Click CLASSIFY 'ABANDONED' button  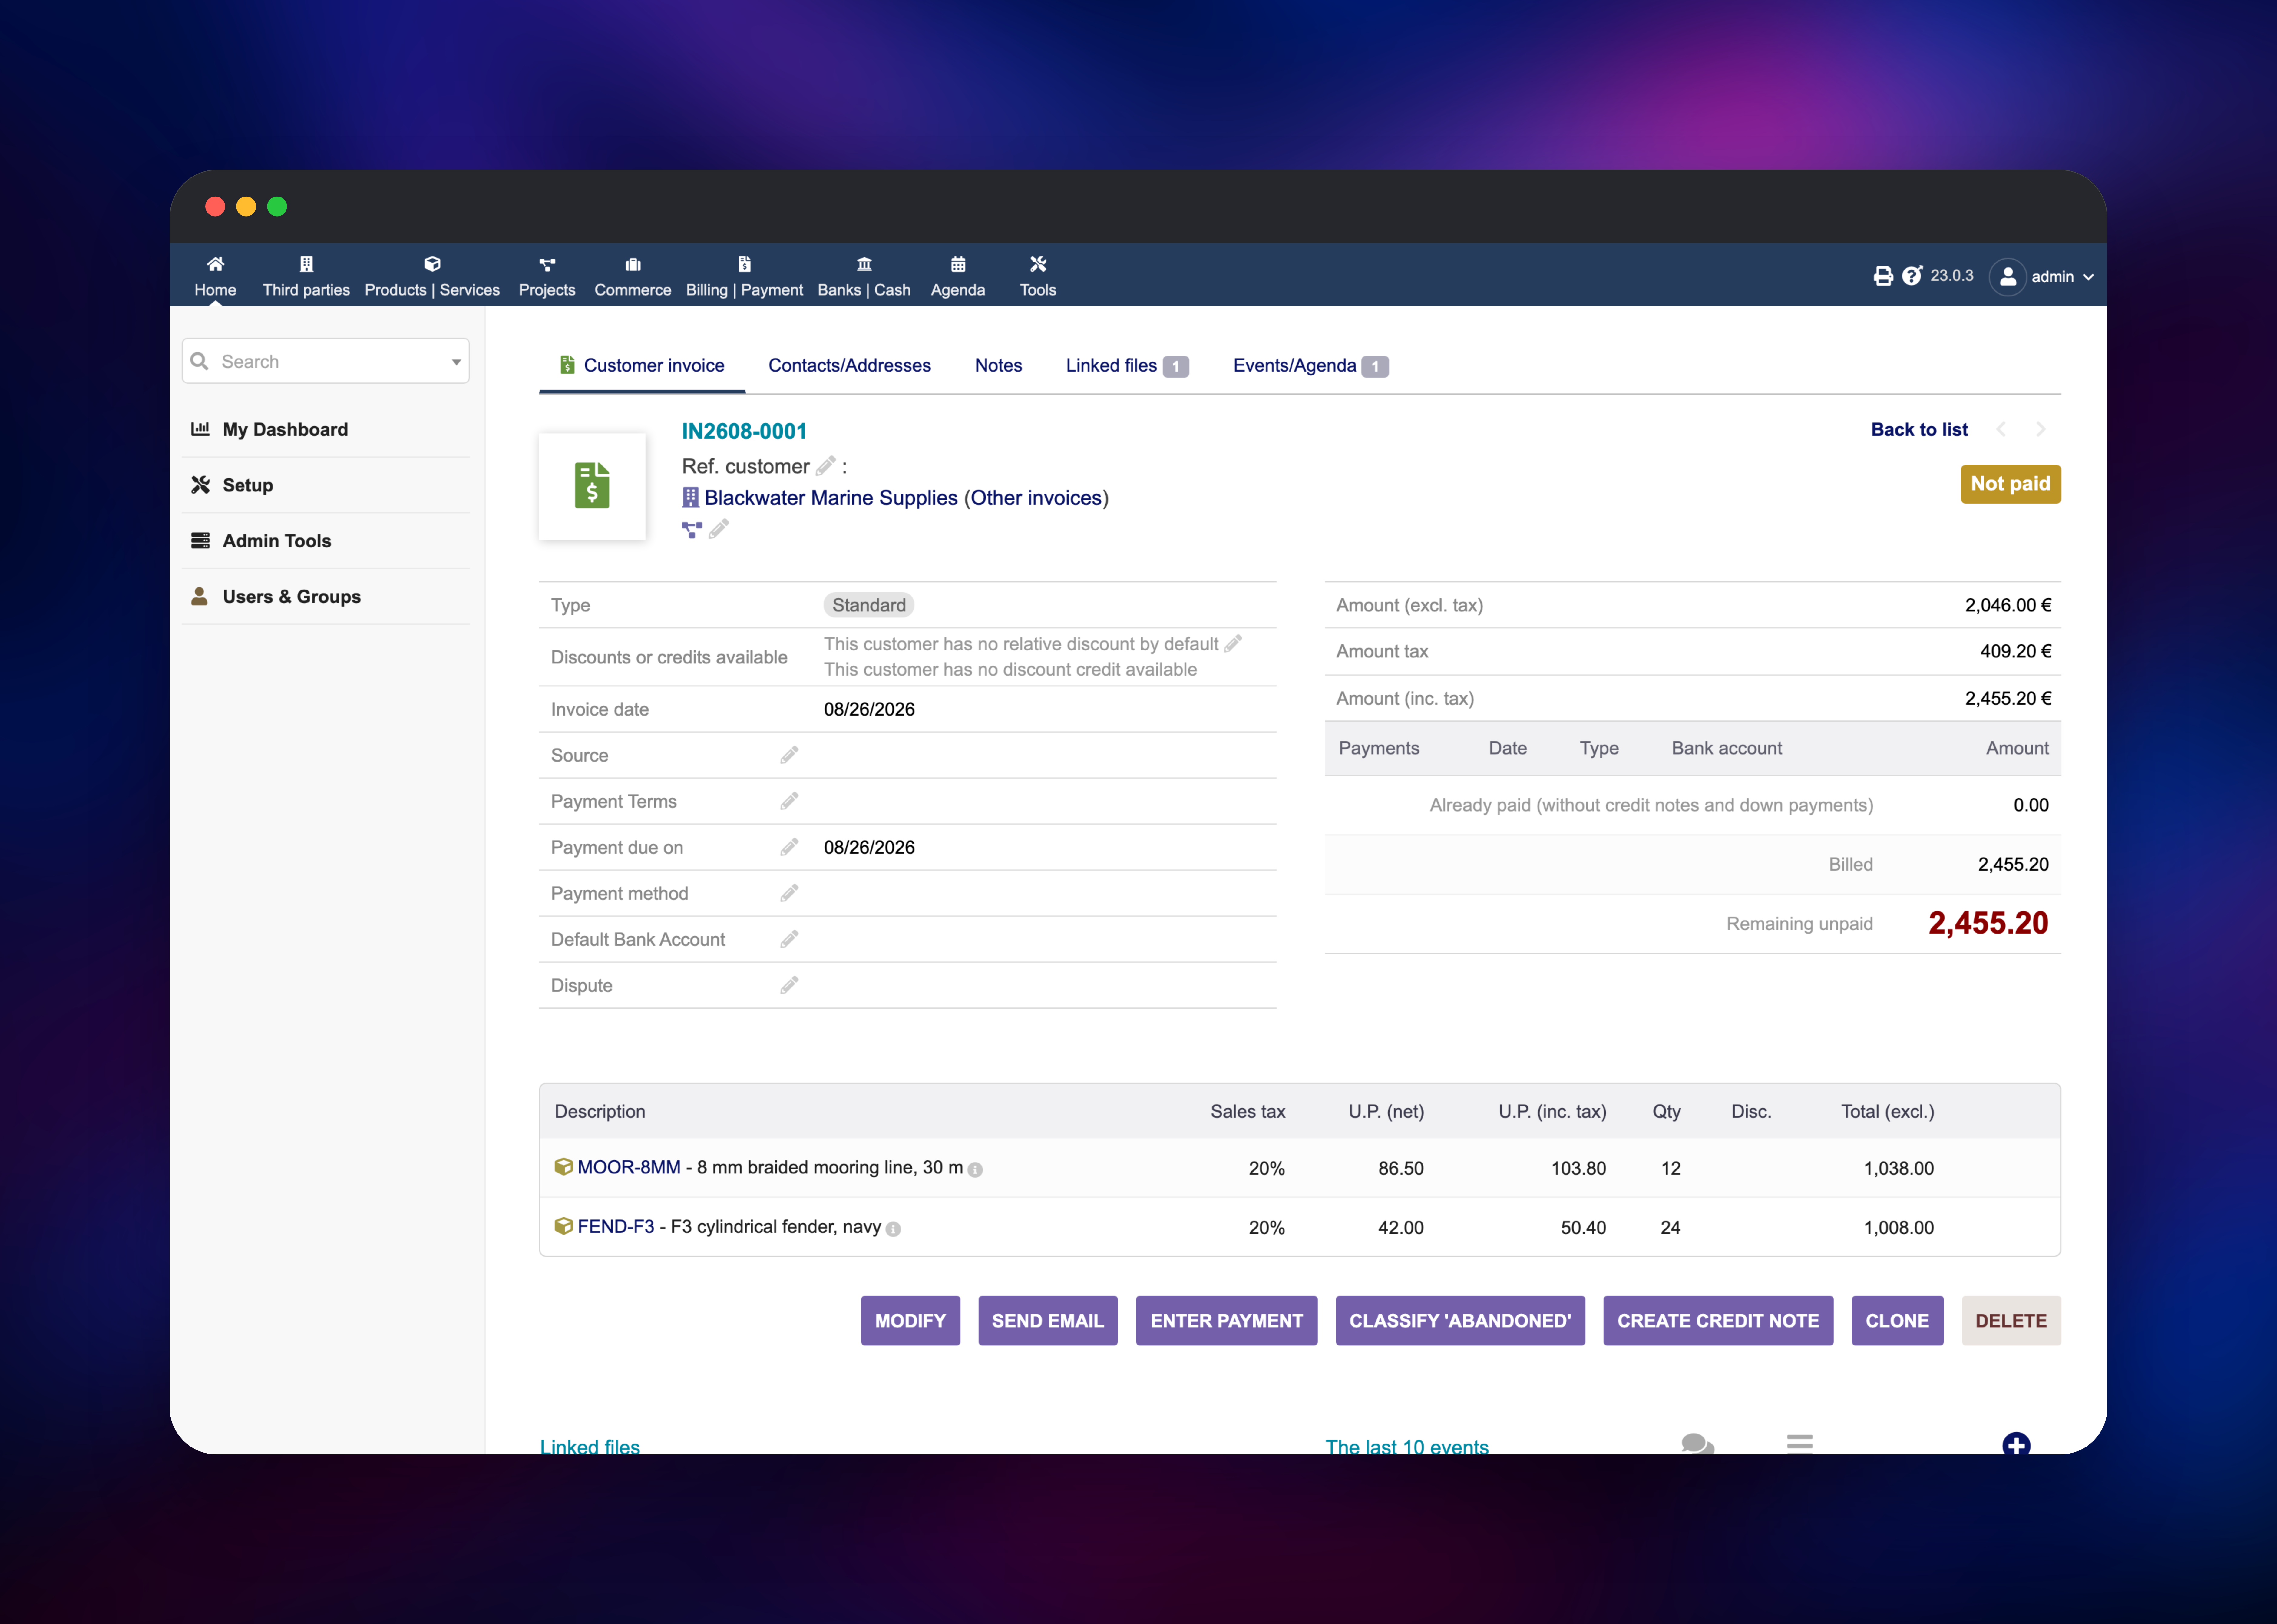(x=1460, y=1321)
